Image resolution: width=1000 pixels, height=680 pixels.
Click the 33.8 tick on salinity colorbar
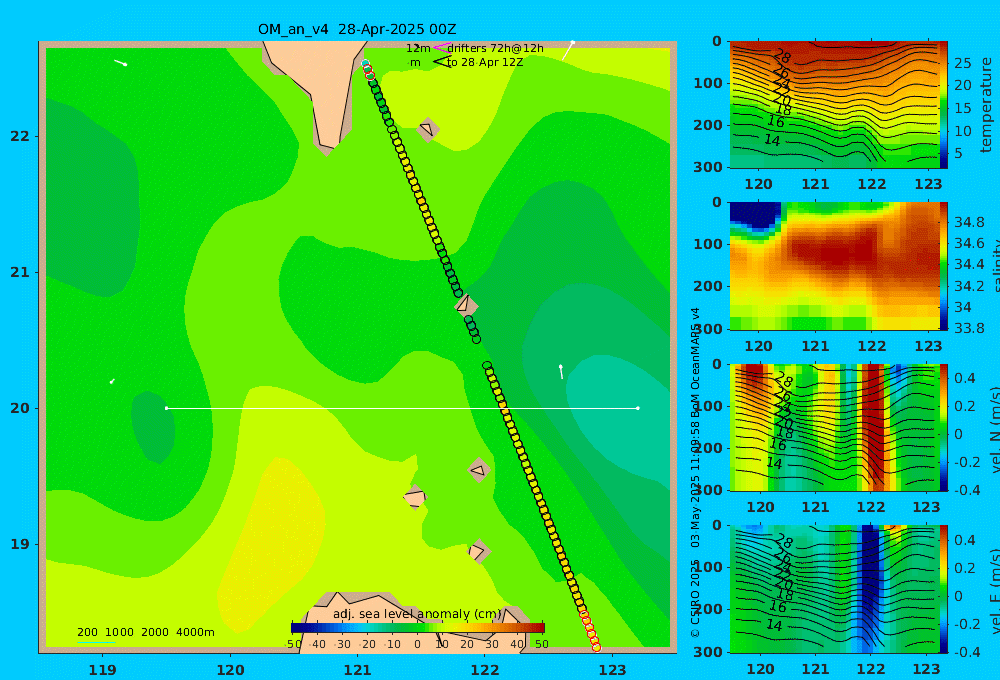pos(969,328)
